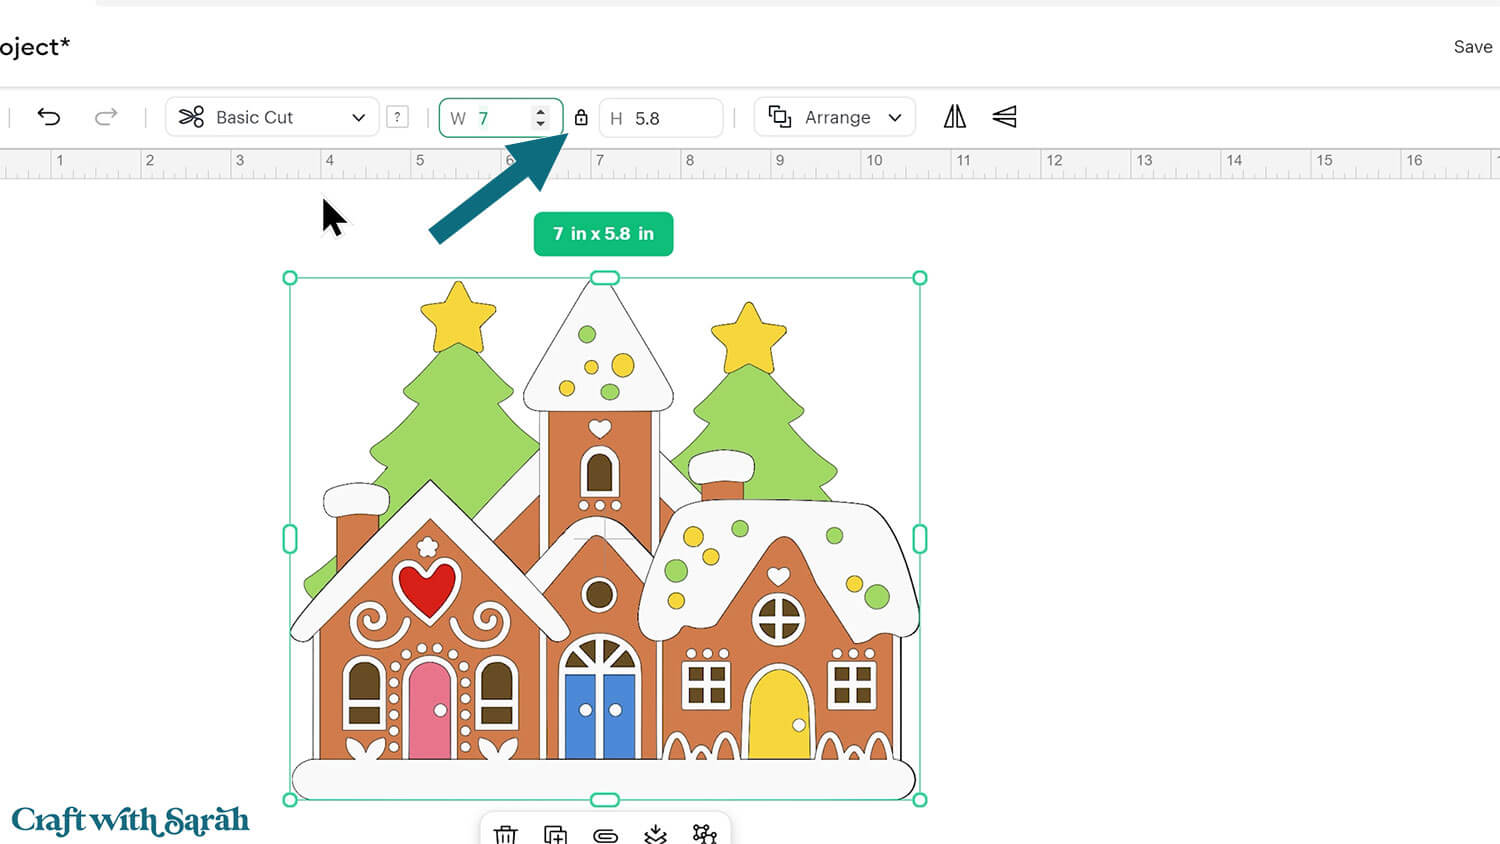Flip the image horizontally
Screen dimensions: 1500x844
955,117
